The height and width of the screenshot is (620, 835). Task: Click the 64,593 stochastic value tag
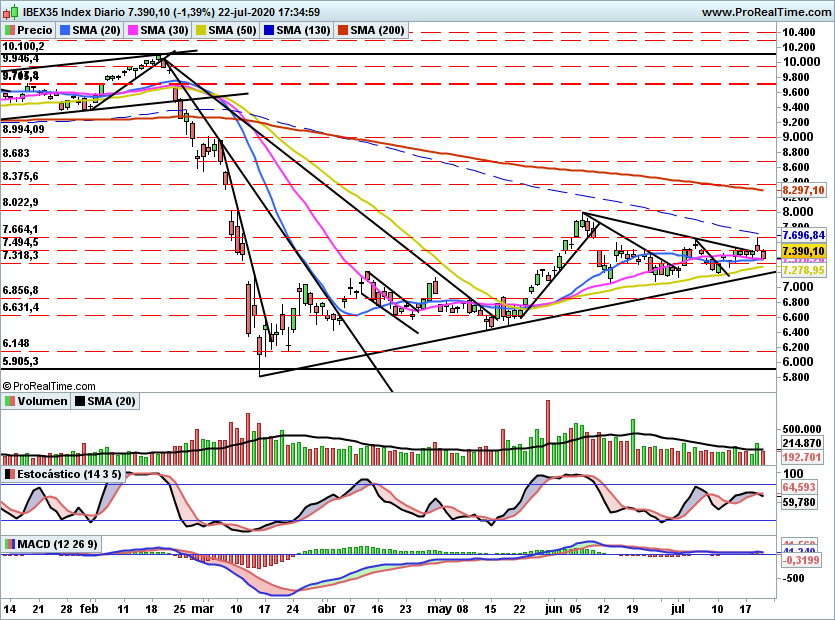point(799,487)
